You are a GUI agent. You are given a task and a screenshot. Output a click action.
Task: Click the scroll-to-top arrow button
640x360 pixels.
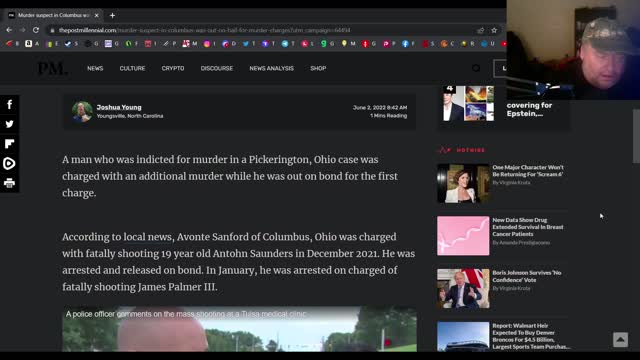(x=620, y=340)
